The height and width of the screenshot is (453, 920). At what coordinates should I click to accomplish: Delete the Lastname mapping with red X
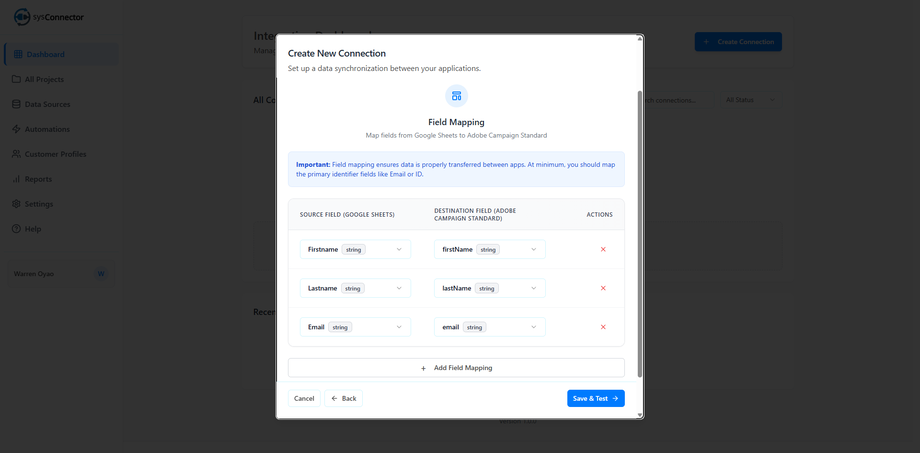(603, 288)
